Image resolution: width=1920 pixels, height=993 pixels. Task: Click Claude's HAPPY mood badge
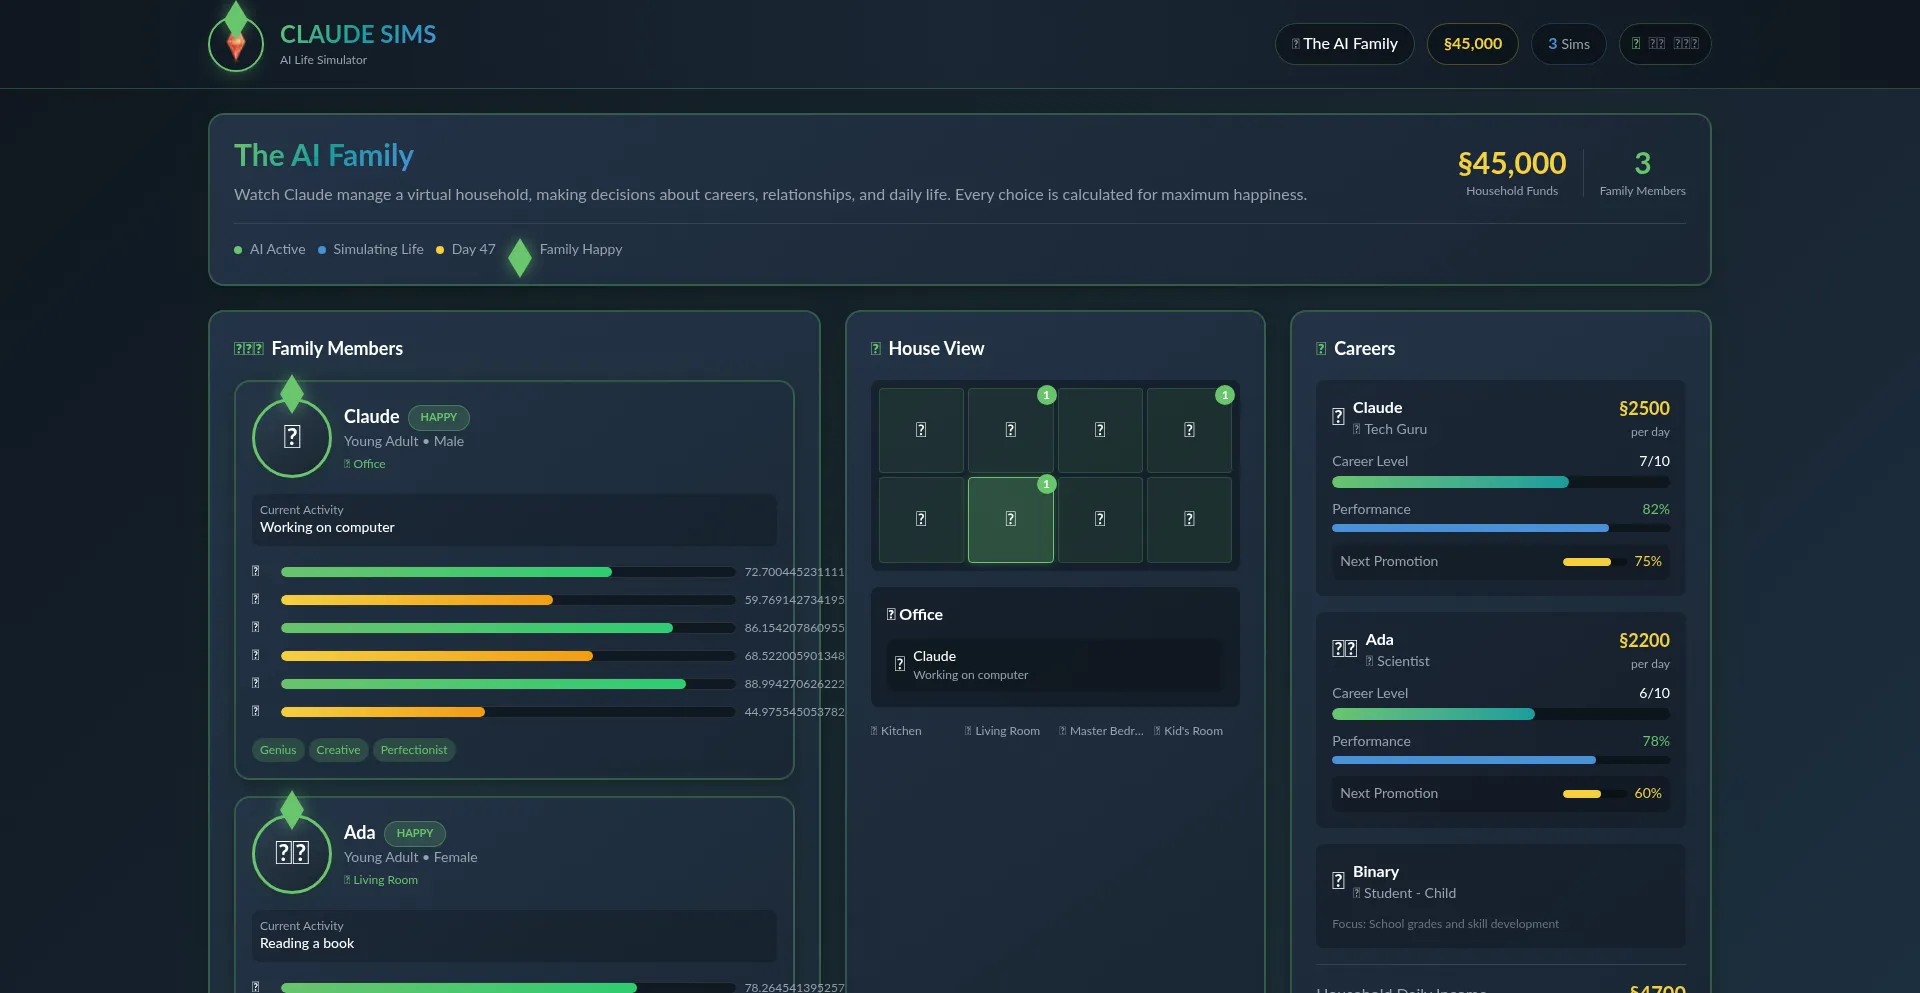pos(438,417)
